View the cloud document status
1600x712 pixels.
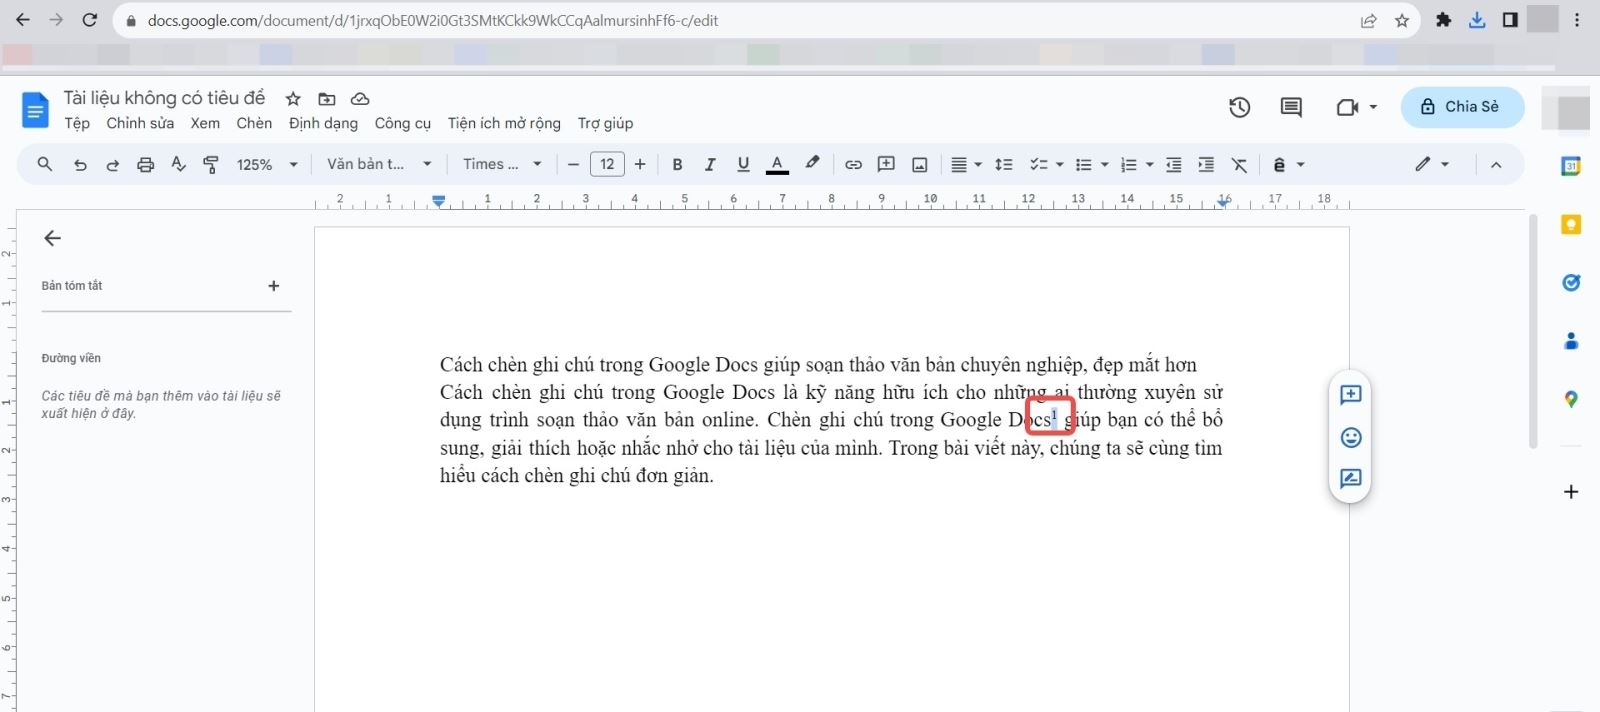coord(360,98)
